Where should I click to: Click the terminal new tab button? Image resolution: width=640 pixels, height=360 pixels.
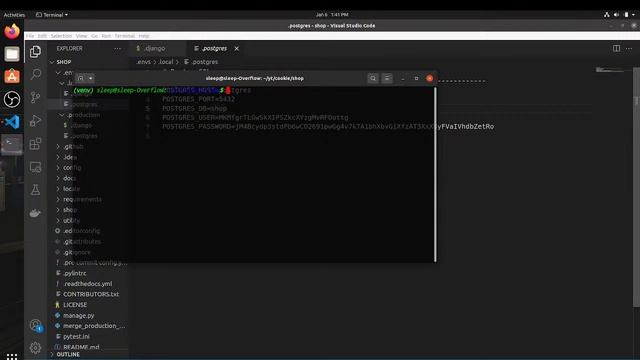click(x=80, y=78)
